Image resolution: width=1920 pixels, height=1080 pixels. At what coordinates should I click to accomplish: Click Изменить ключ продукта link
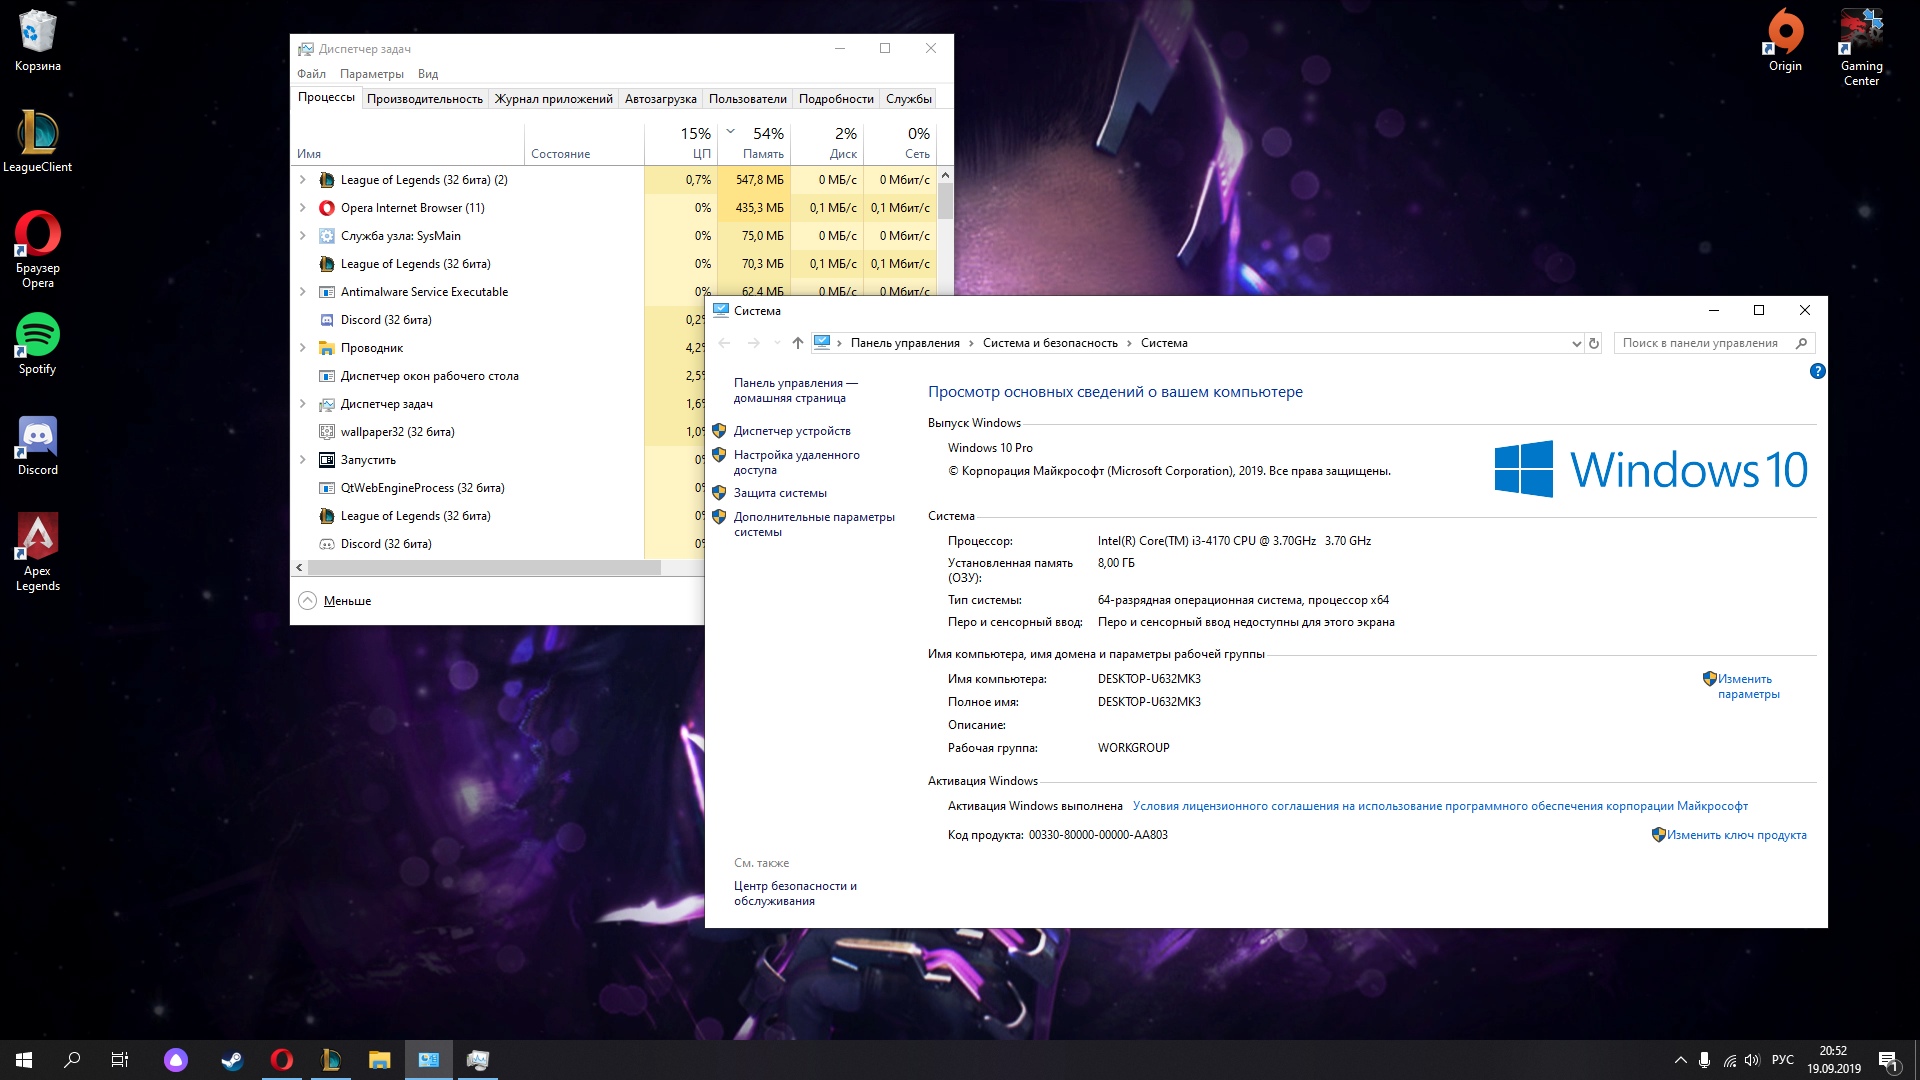coord(1736,835)
